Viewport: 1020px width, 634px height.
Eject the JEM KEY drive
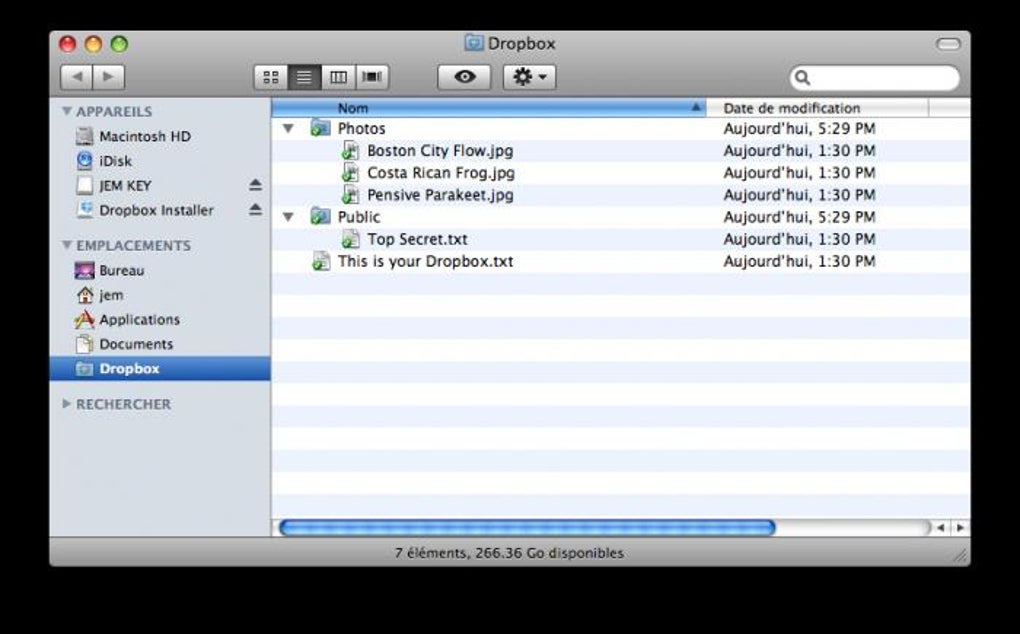tap(256, 185)
